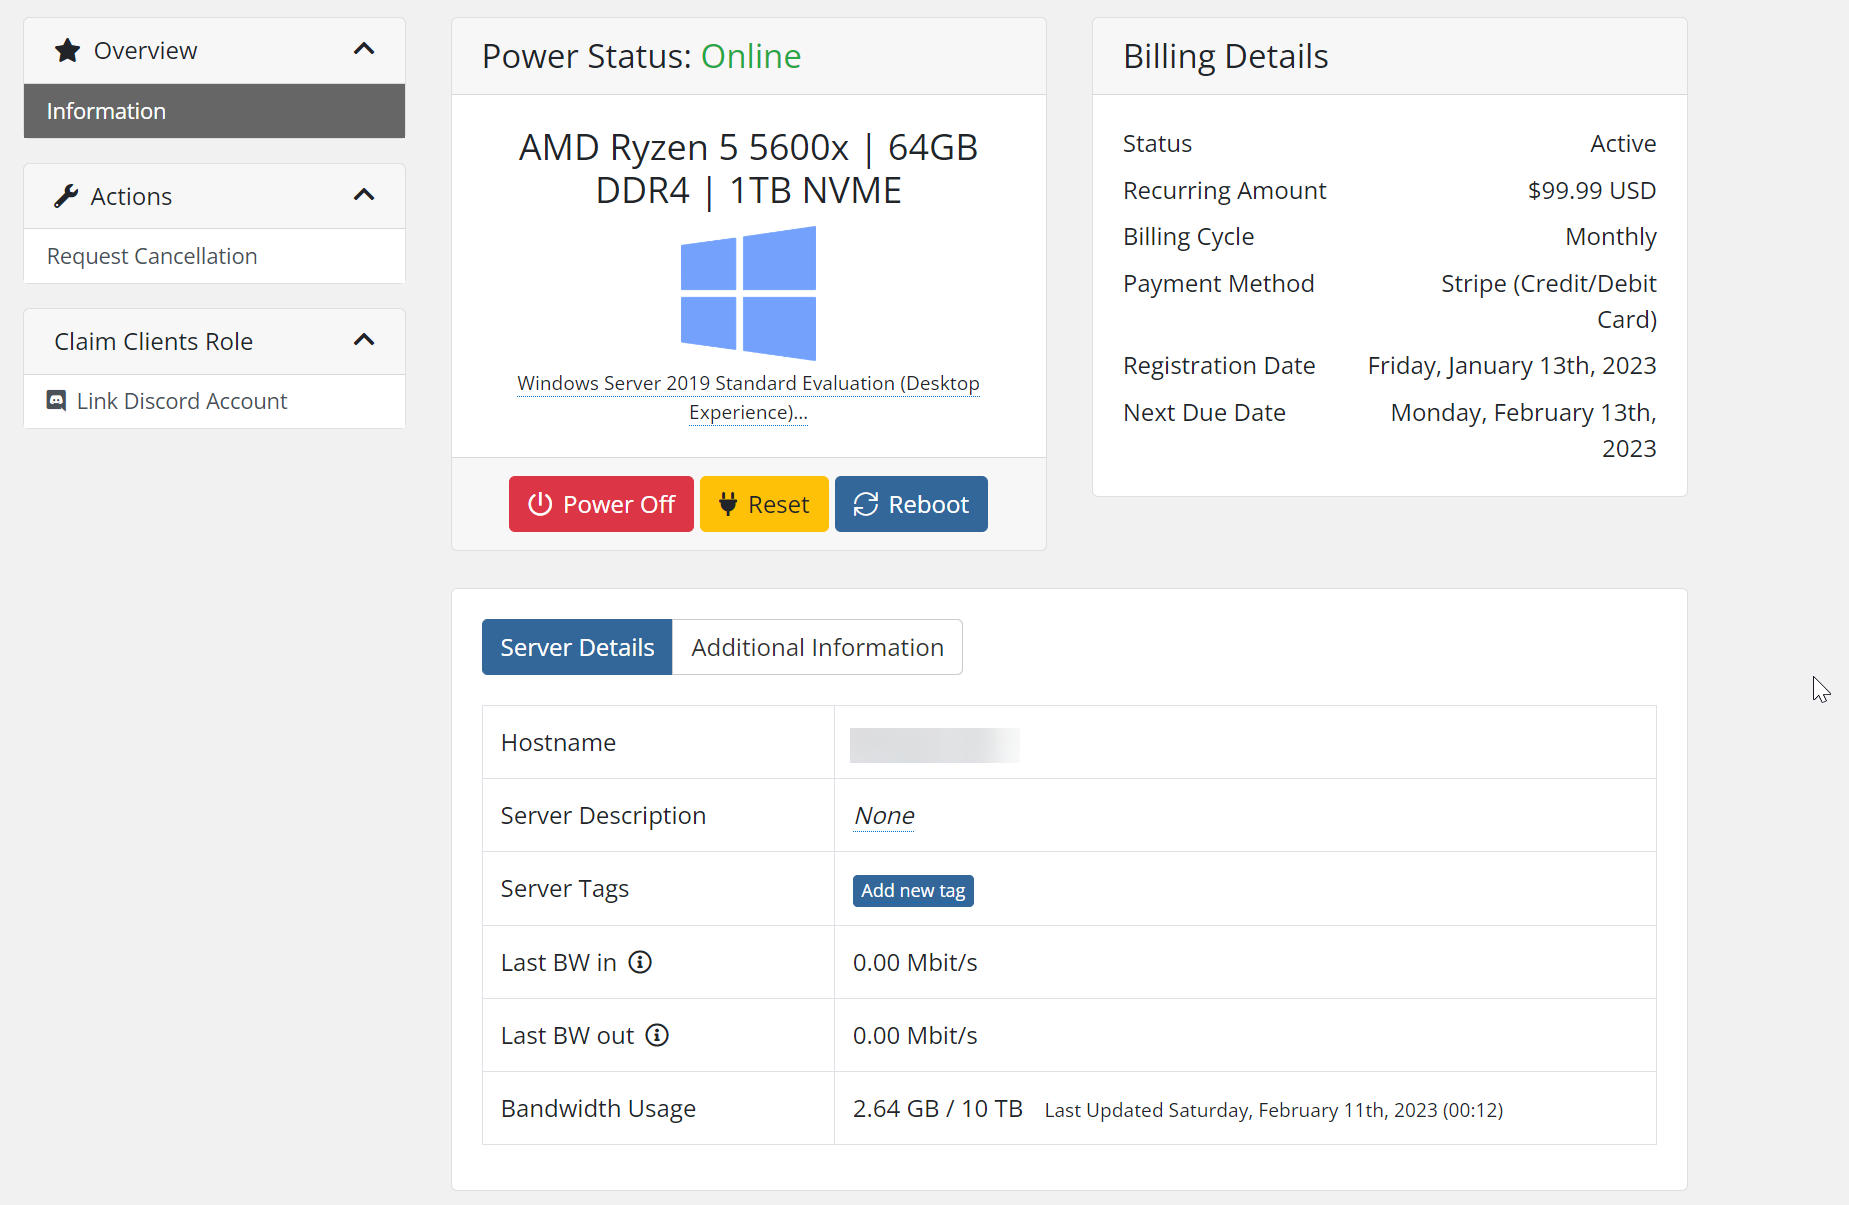Click Friday, January 13th, 2023 registration date

coord(1512,365)
